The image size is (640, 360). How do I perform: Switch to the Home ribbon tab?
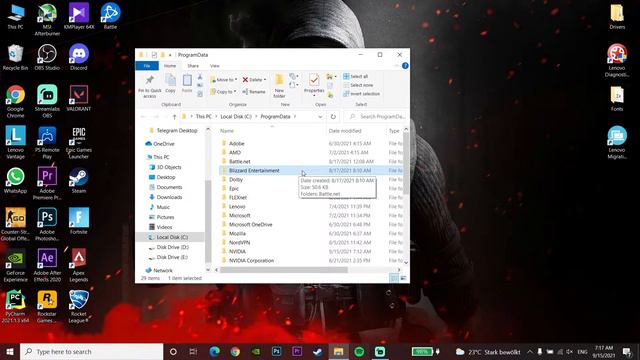coord(170,66)
